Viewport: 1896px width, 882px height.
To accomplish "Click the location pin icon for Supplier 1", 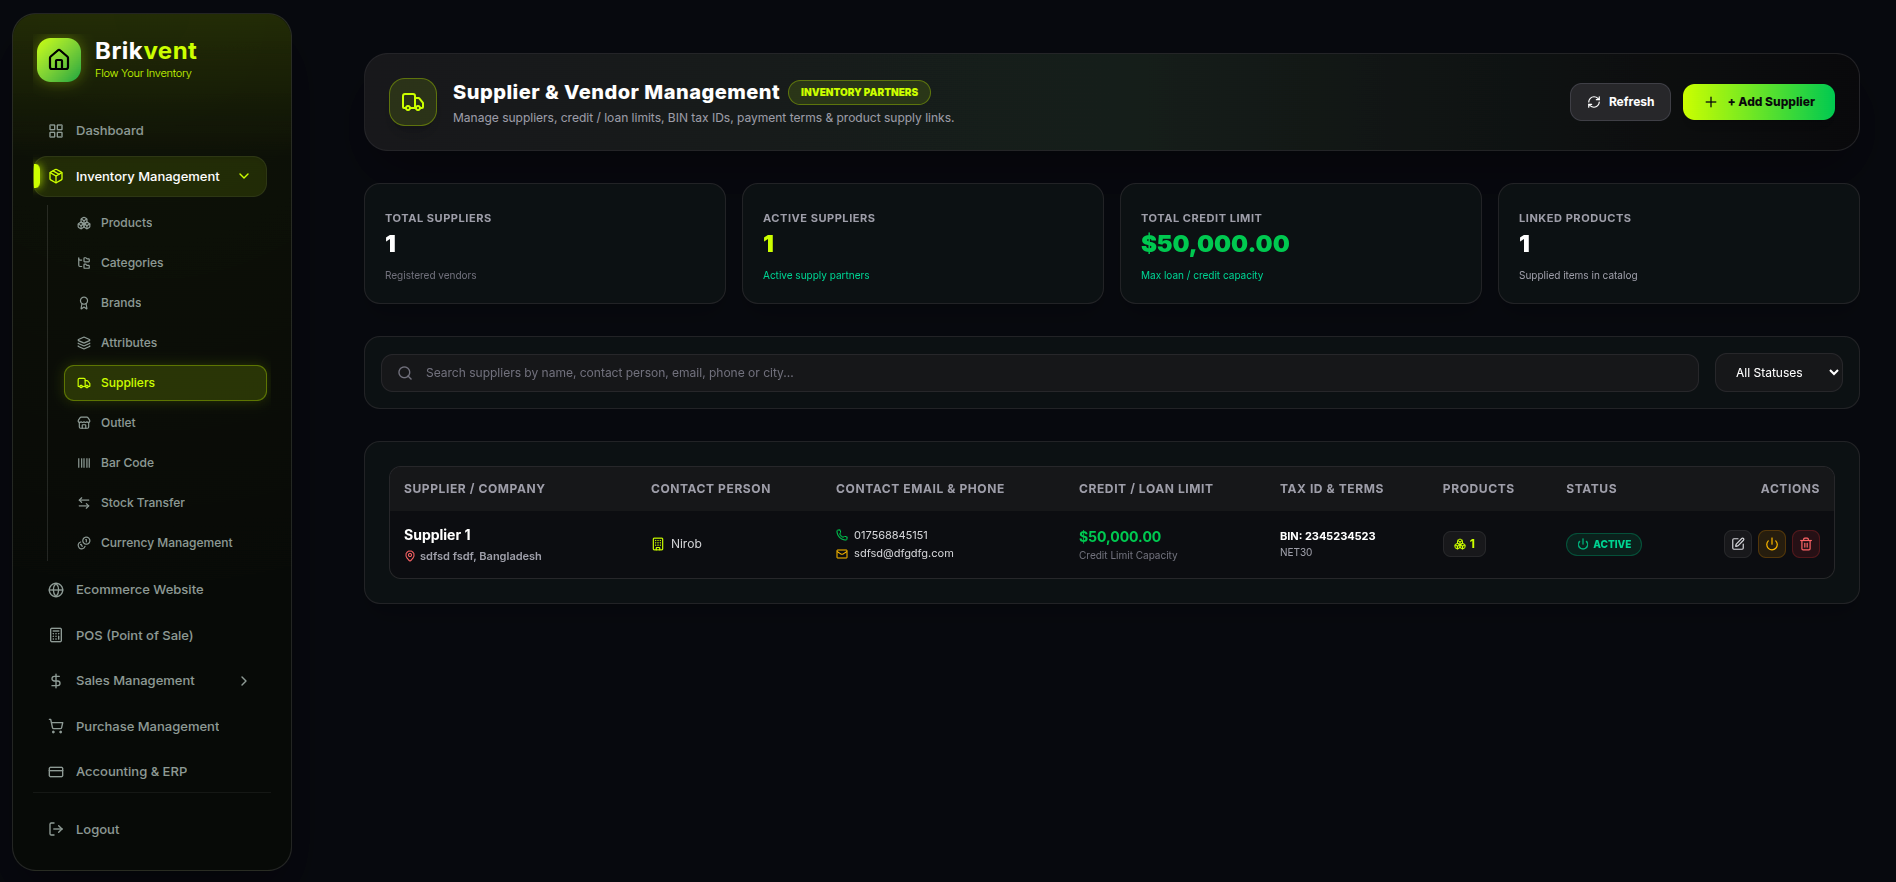I will click(410, 557).
